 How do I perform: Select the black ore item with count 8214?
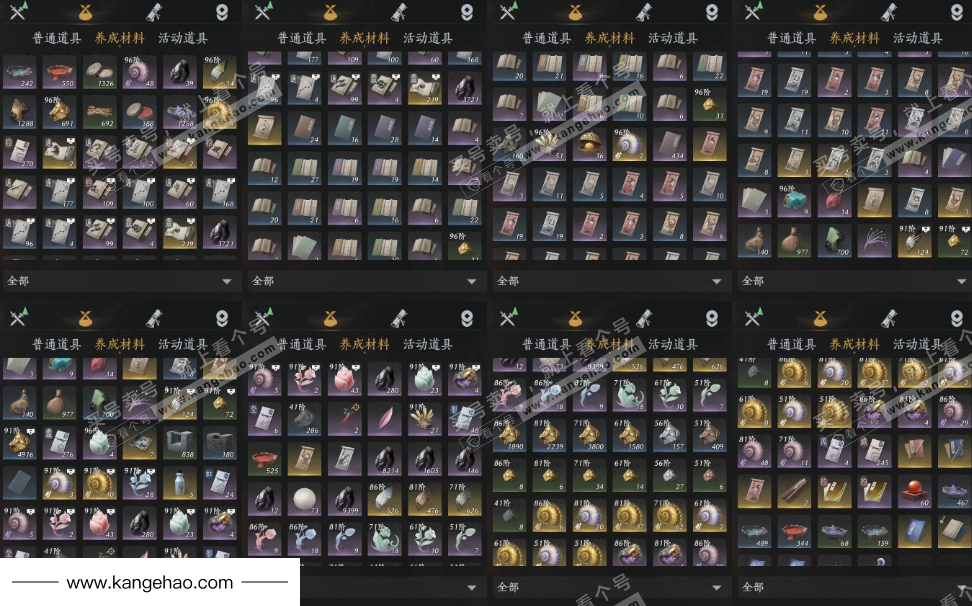coord(385,459)
